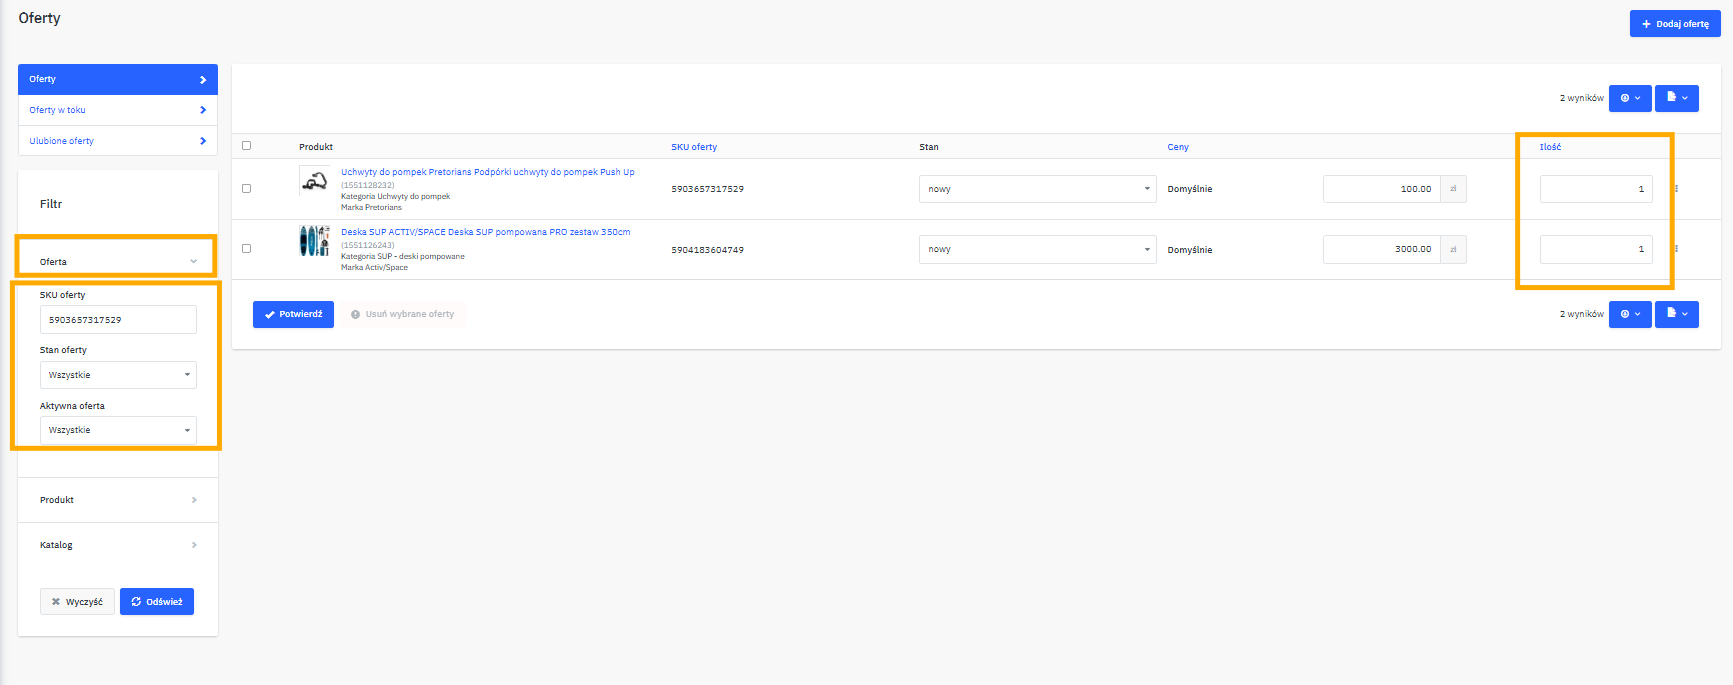Click the Odśwież filter button

(157, 602)
